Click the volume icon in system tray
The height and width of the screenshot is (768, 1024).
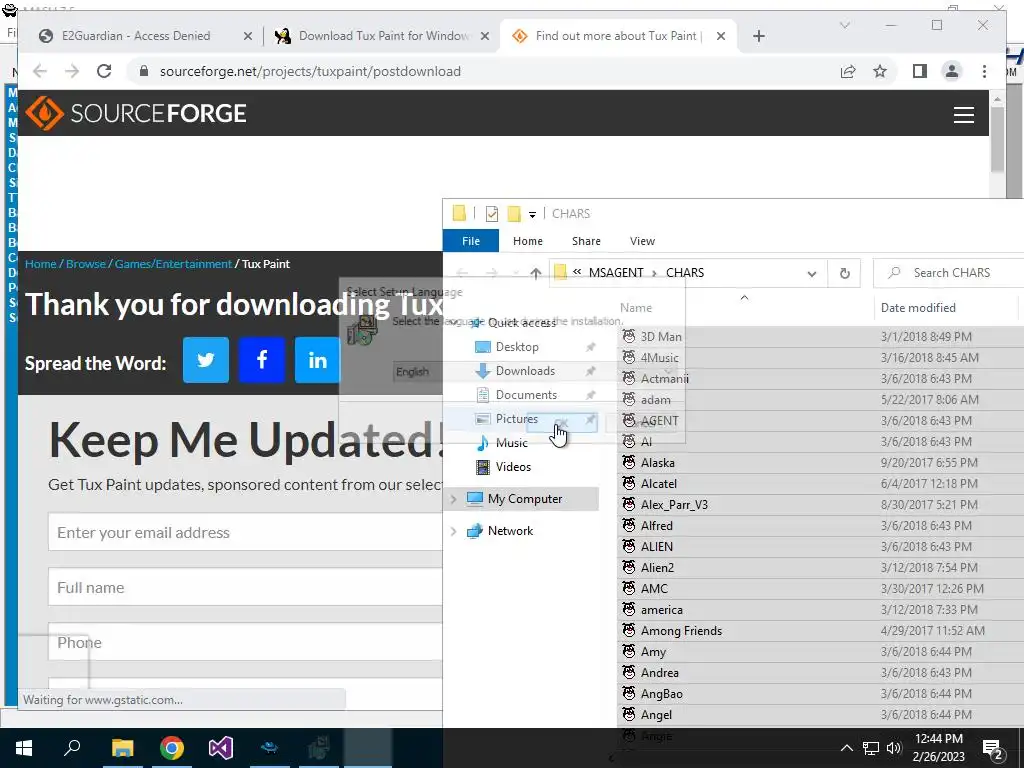tap(894, 748)
